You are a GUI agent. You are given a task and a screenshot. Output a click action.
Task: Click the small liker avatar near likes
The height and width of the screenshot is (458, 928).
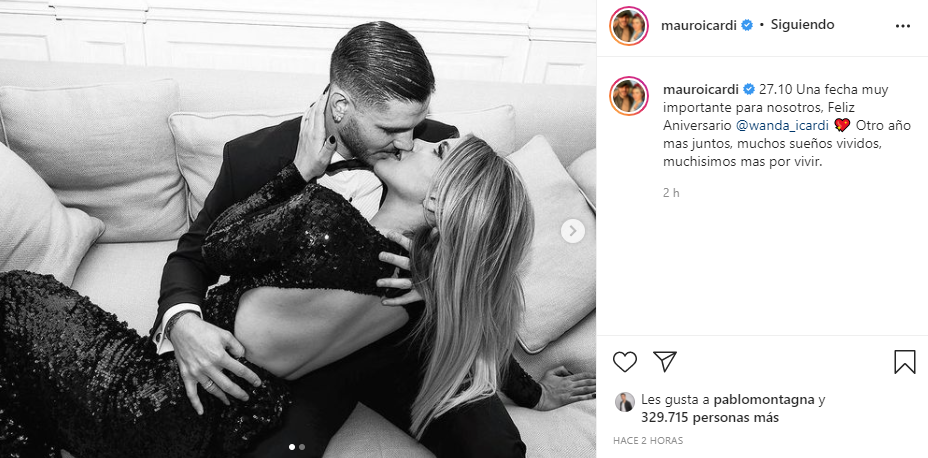point(624,401)
